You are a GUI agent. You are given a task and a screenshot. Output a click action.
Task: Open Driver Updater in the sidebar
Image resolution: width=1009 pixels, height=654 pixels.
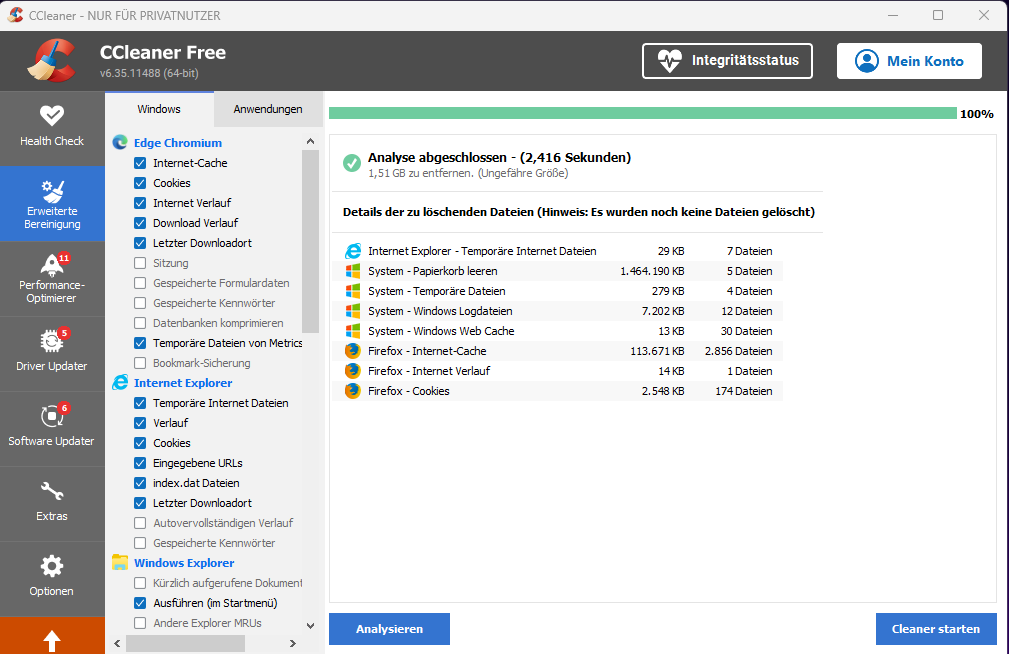click(x=51, y=353)
